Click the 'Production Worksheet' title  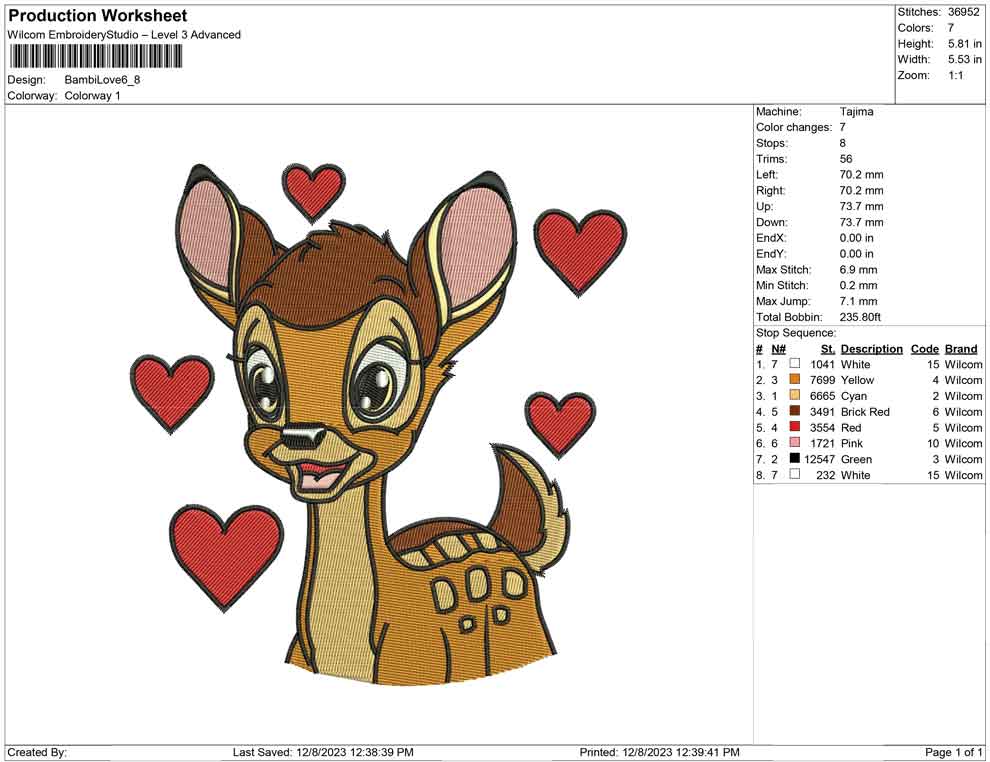[98, 16]
